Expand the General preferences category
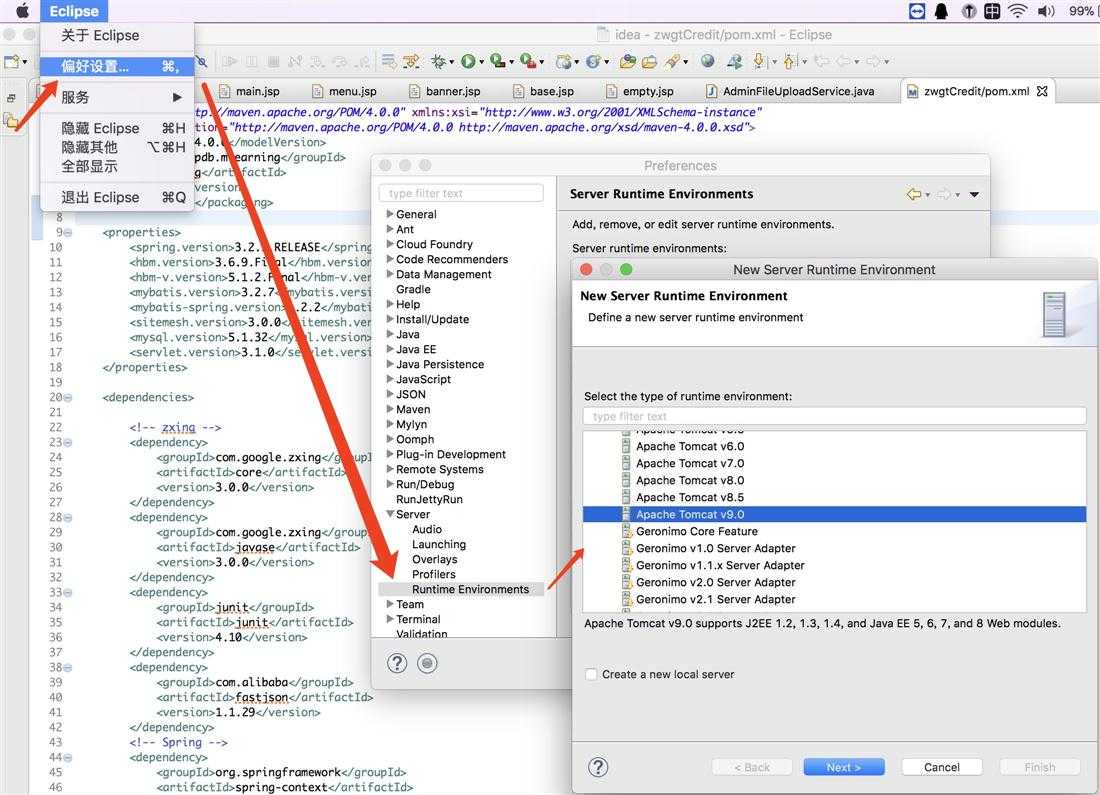The image size is (1100, 795). point(390,214)
